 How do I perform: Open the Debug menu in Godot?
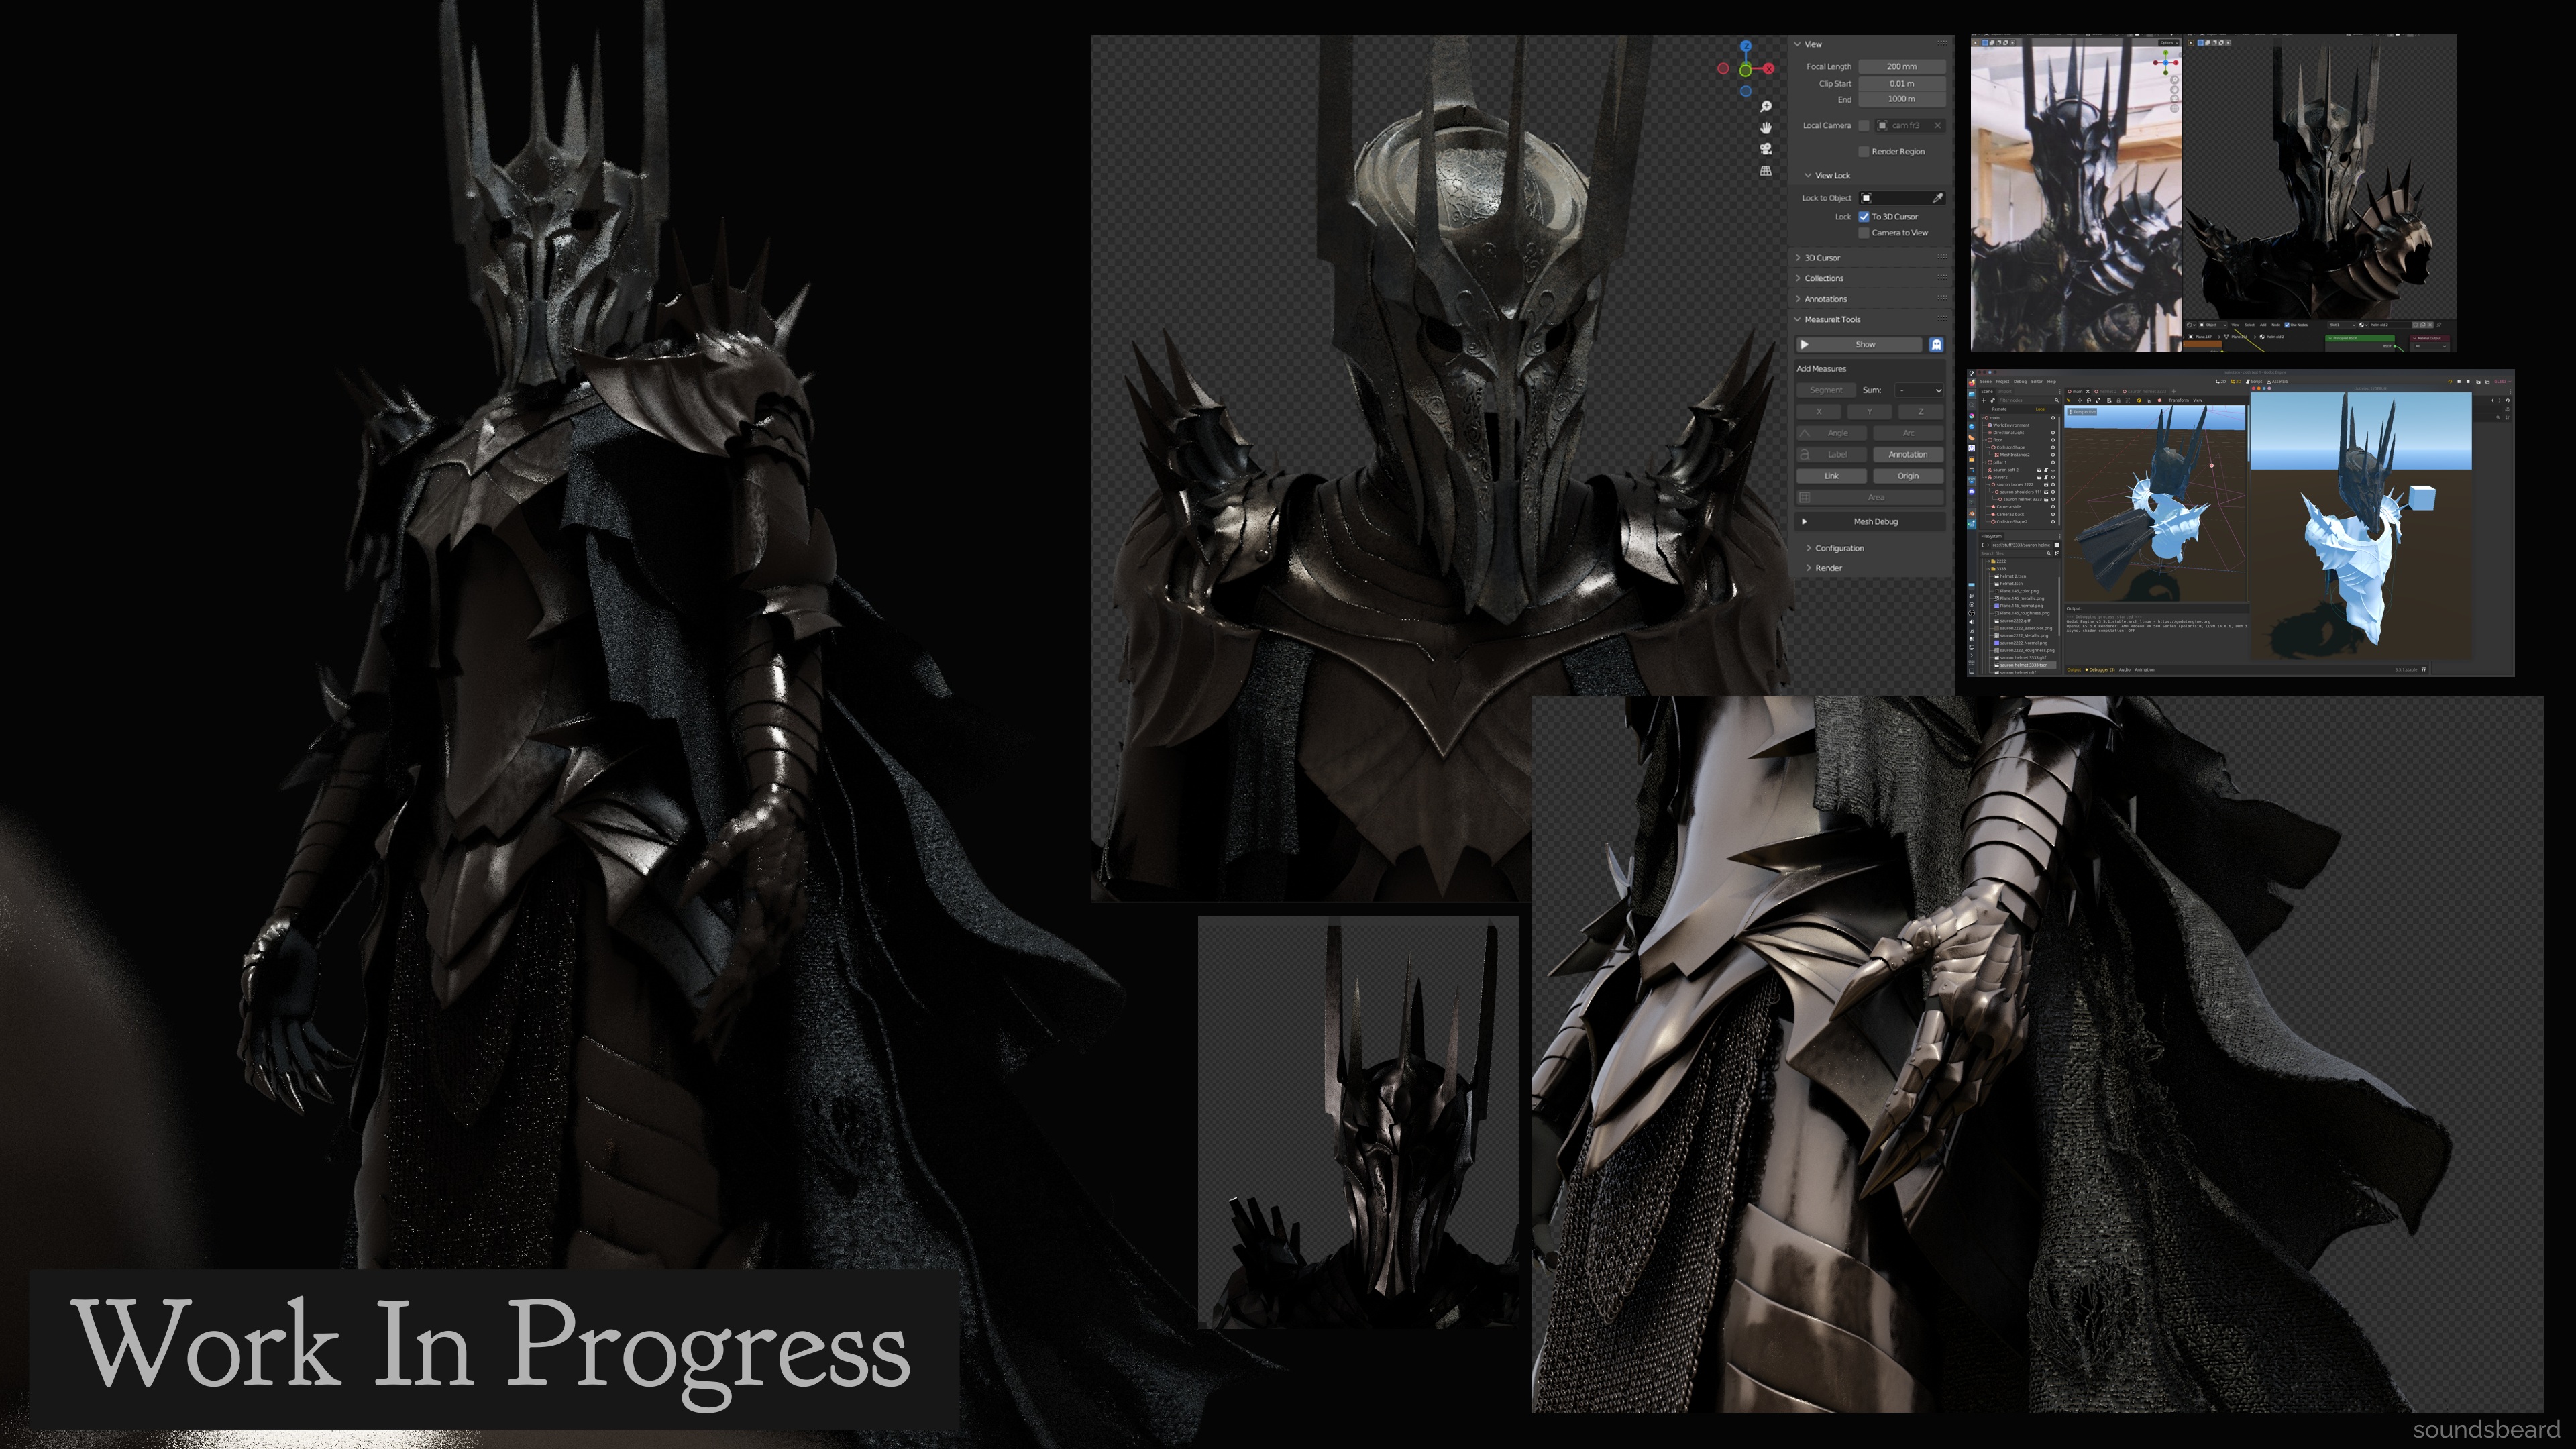click(2020, 382)
